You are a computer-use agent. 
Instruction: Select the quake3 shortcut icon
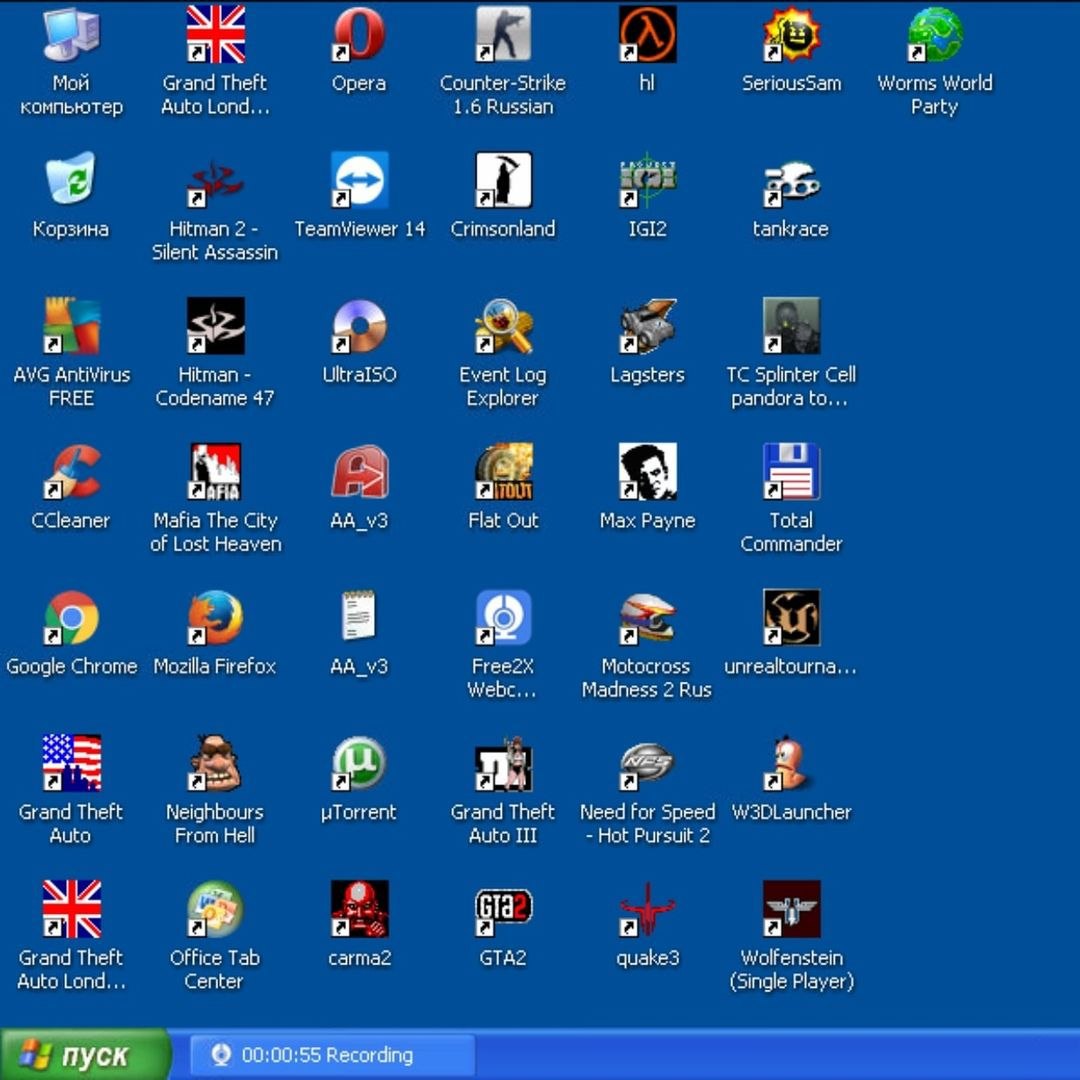(x=647, y=909)
